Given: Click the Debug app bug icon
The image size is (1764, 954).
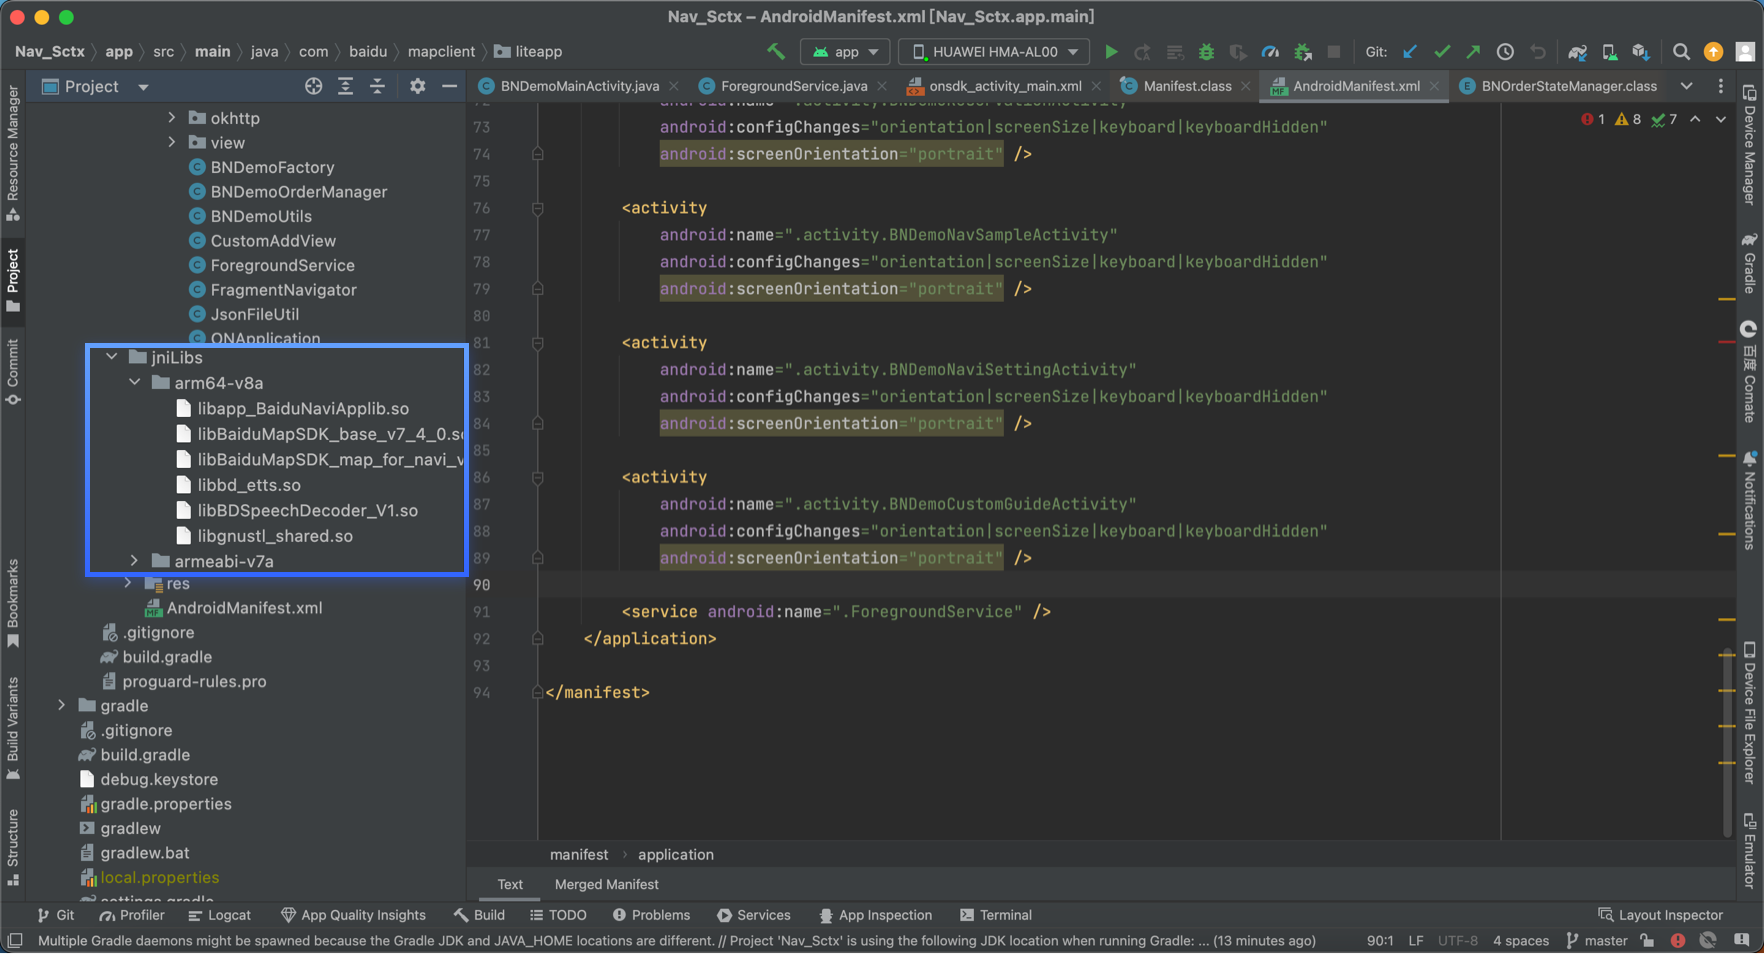Looking at the screenshot, I should click(x=1206, y=52).
